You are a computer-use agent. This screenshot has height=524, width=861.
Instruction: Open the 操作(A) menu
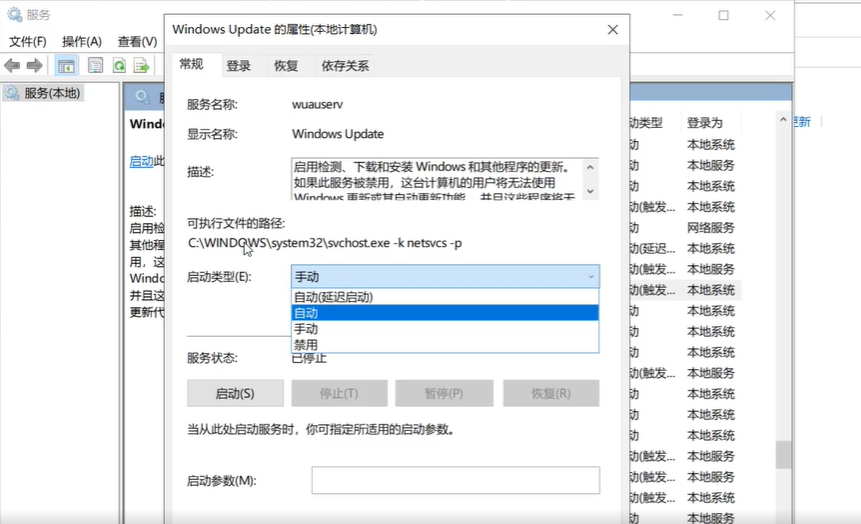[x=82, y=42]
